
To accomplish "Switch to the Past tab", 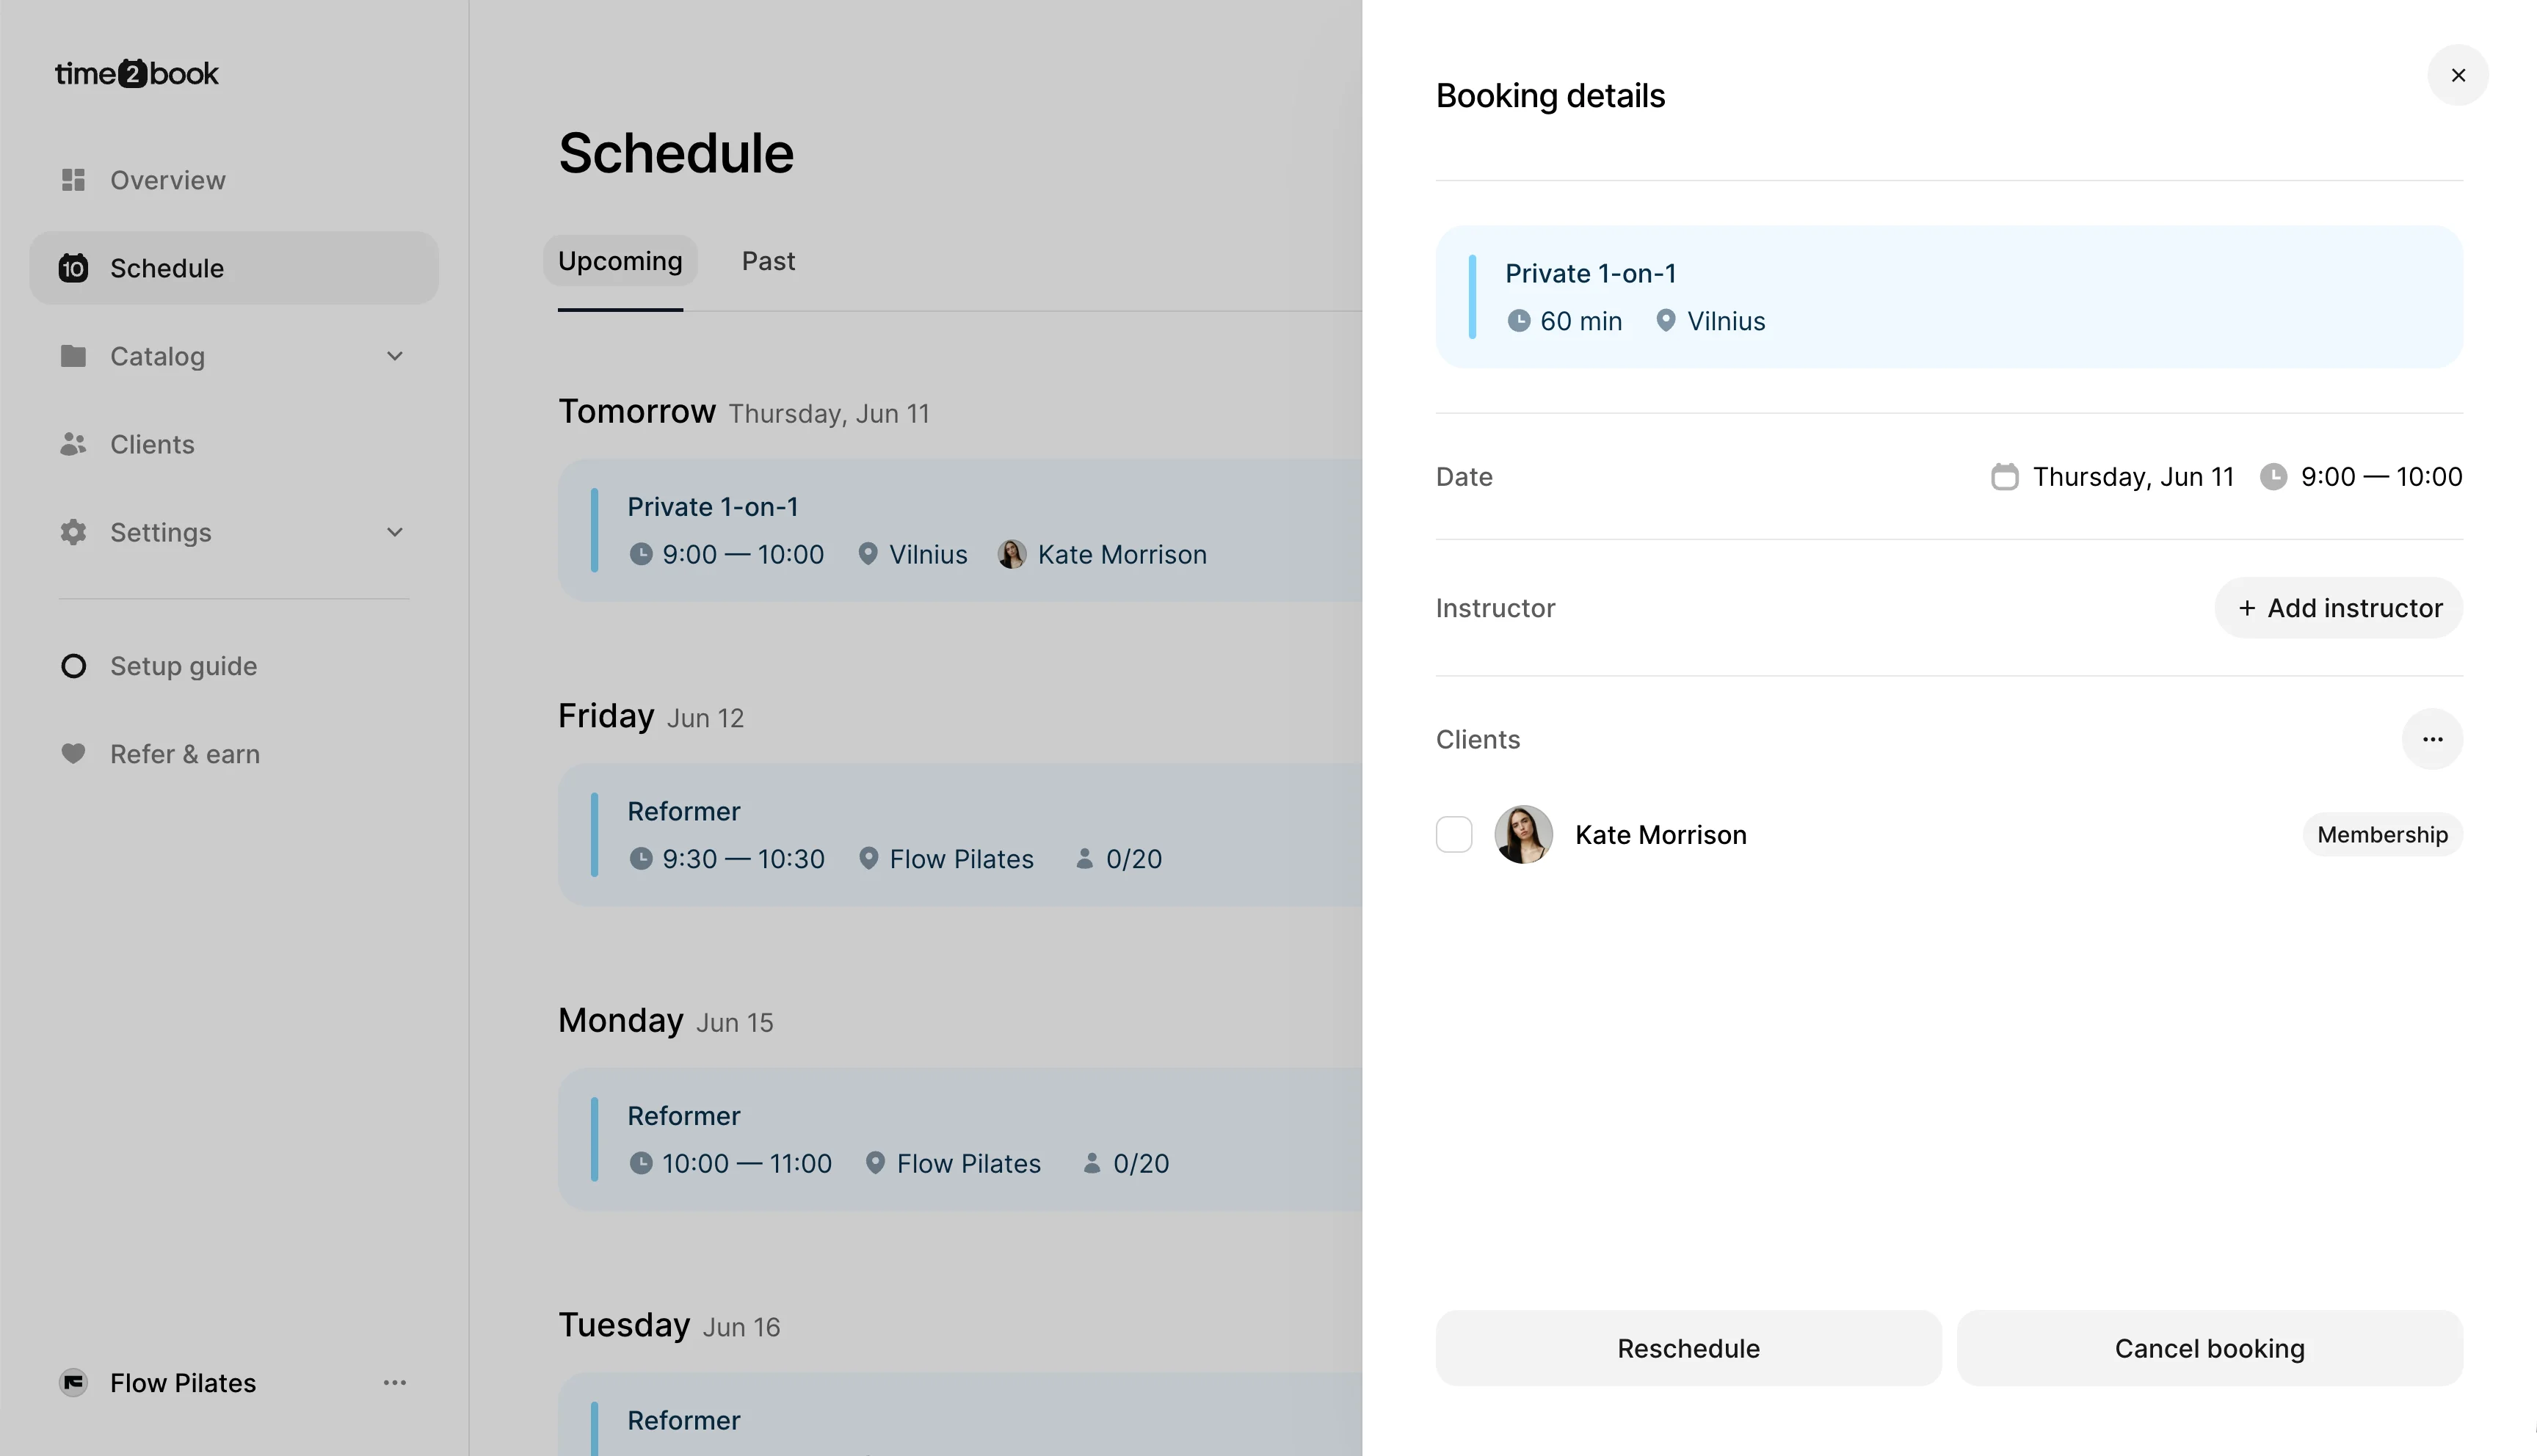I will point(768,261).
